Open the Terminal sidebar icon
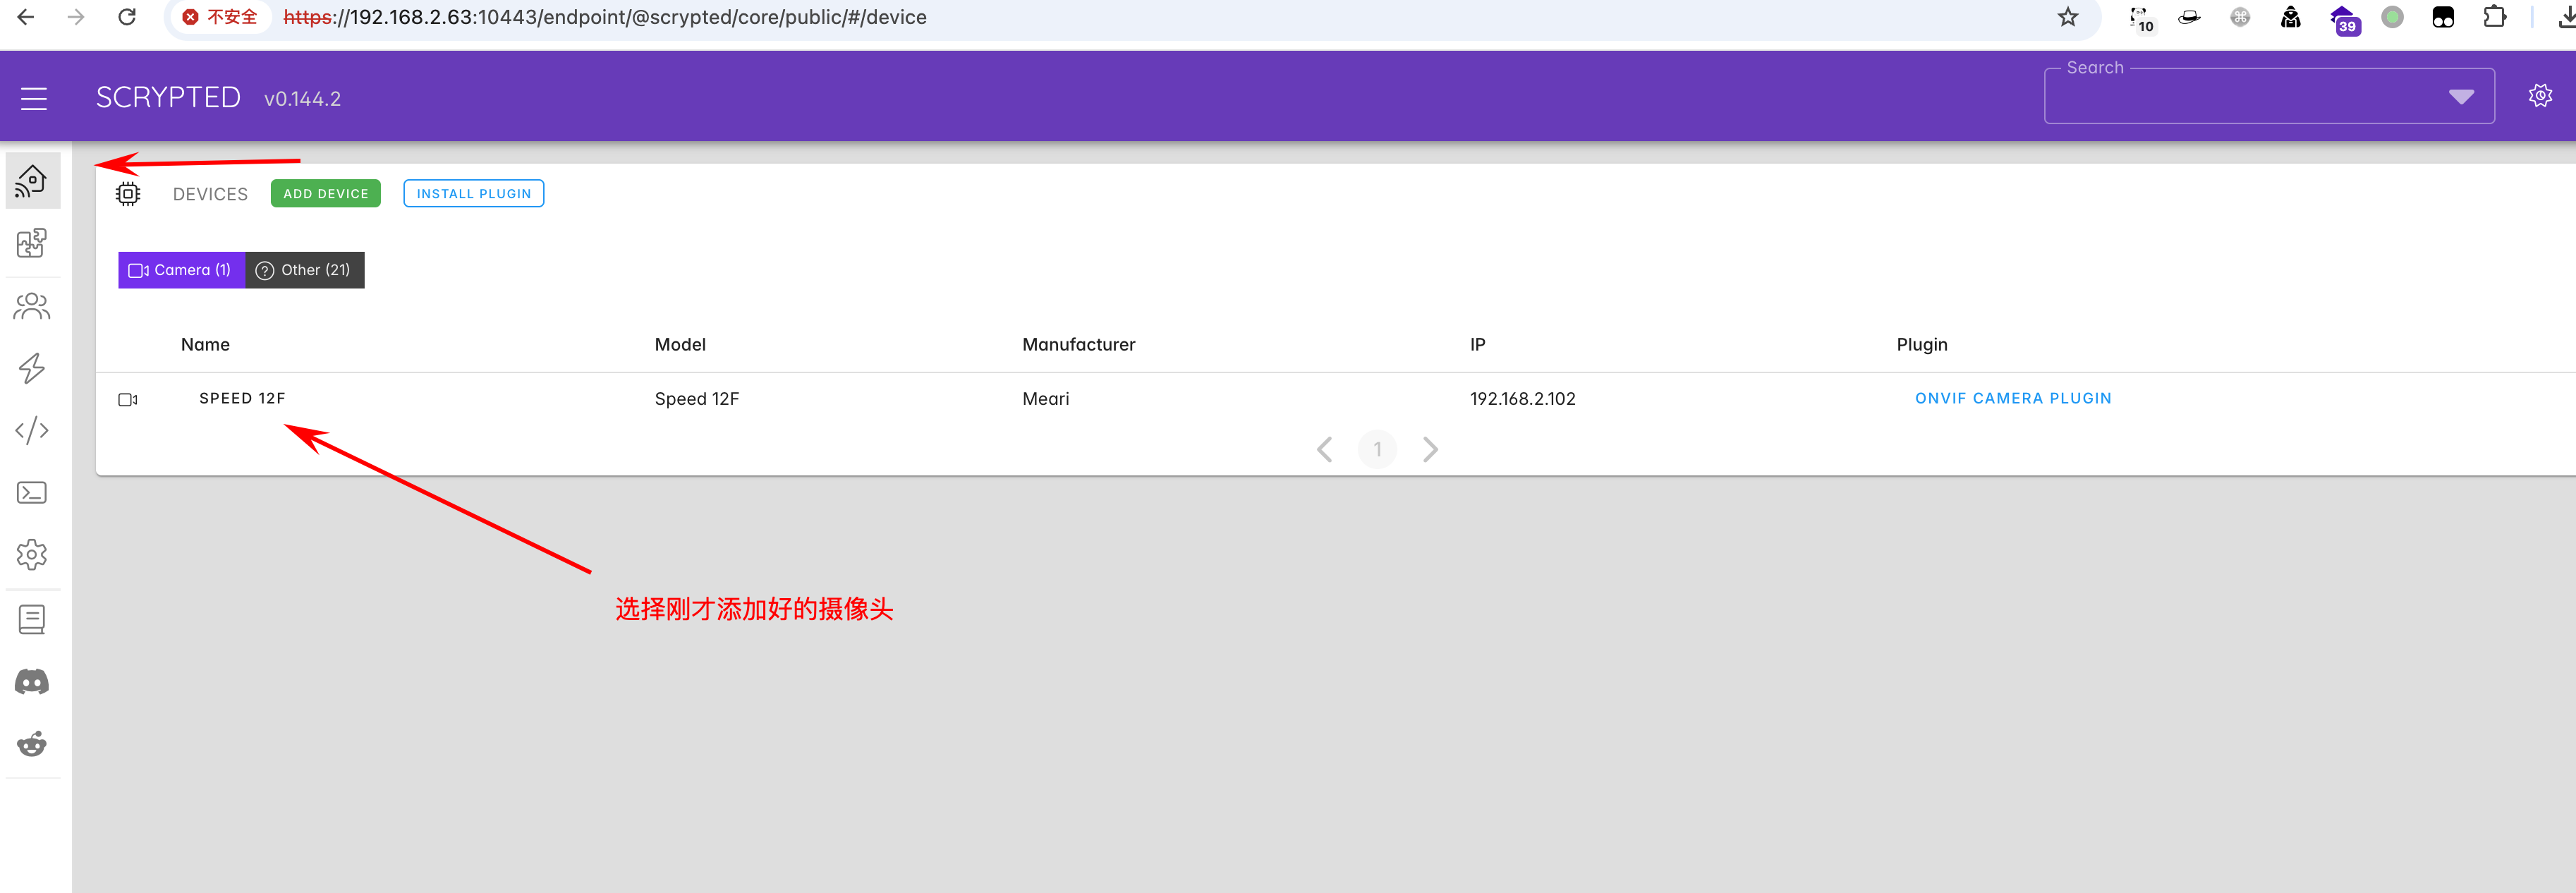 32,493
